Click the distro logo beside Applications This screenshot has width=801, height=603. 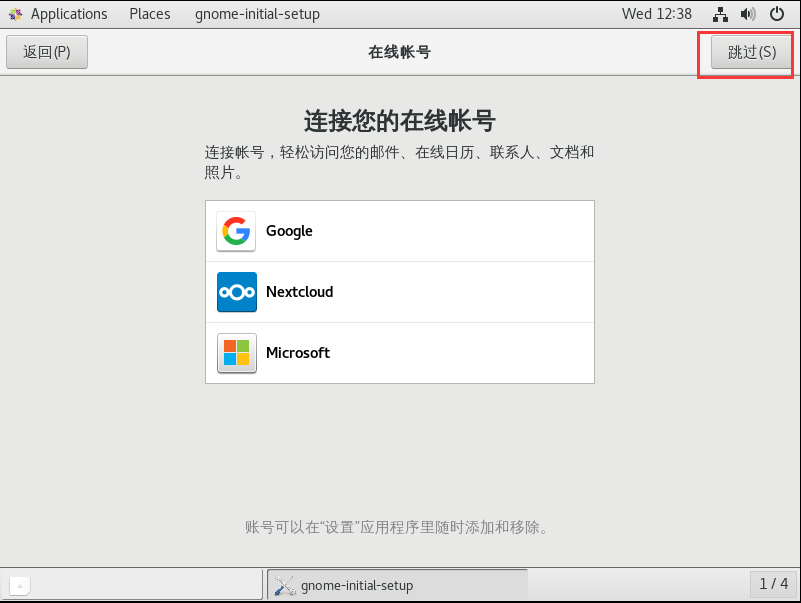pos(13,13)
